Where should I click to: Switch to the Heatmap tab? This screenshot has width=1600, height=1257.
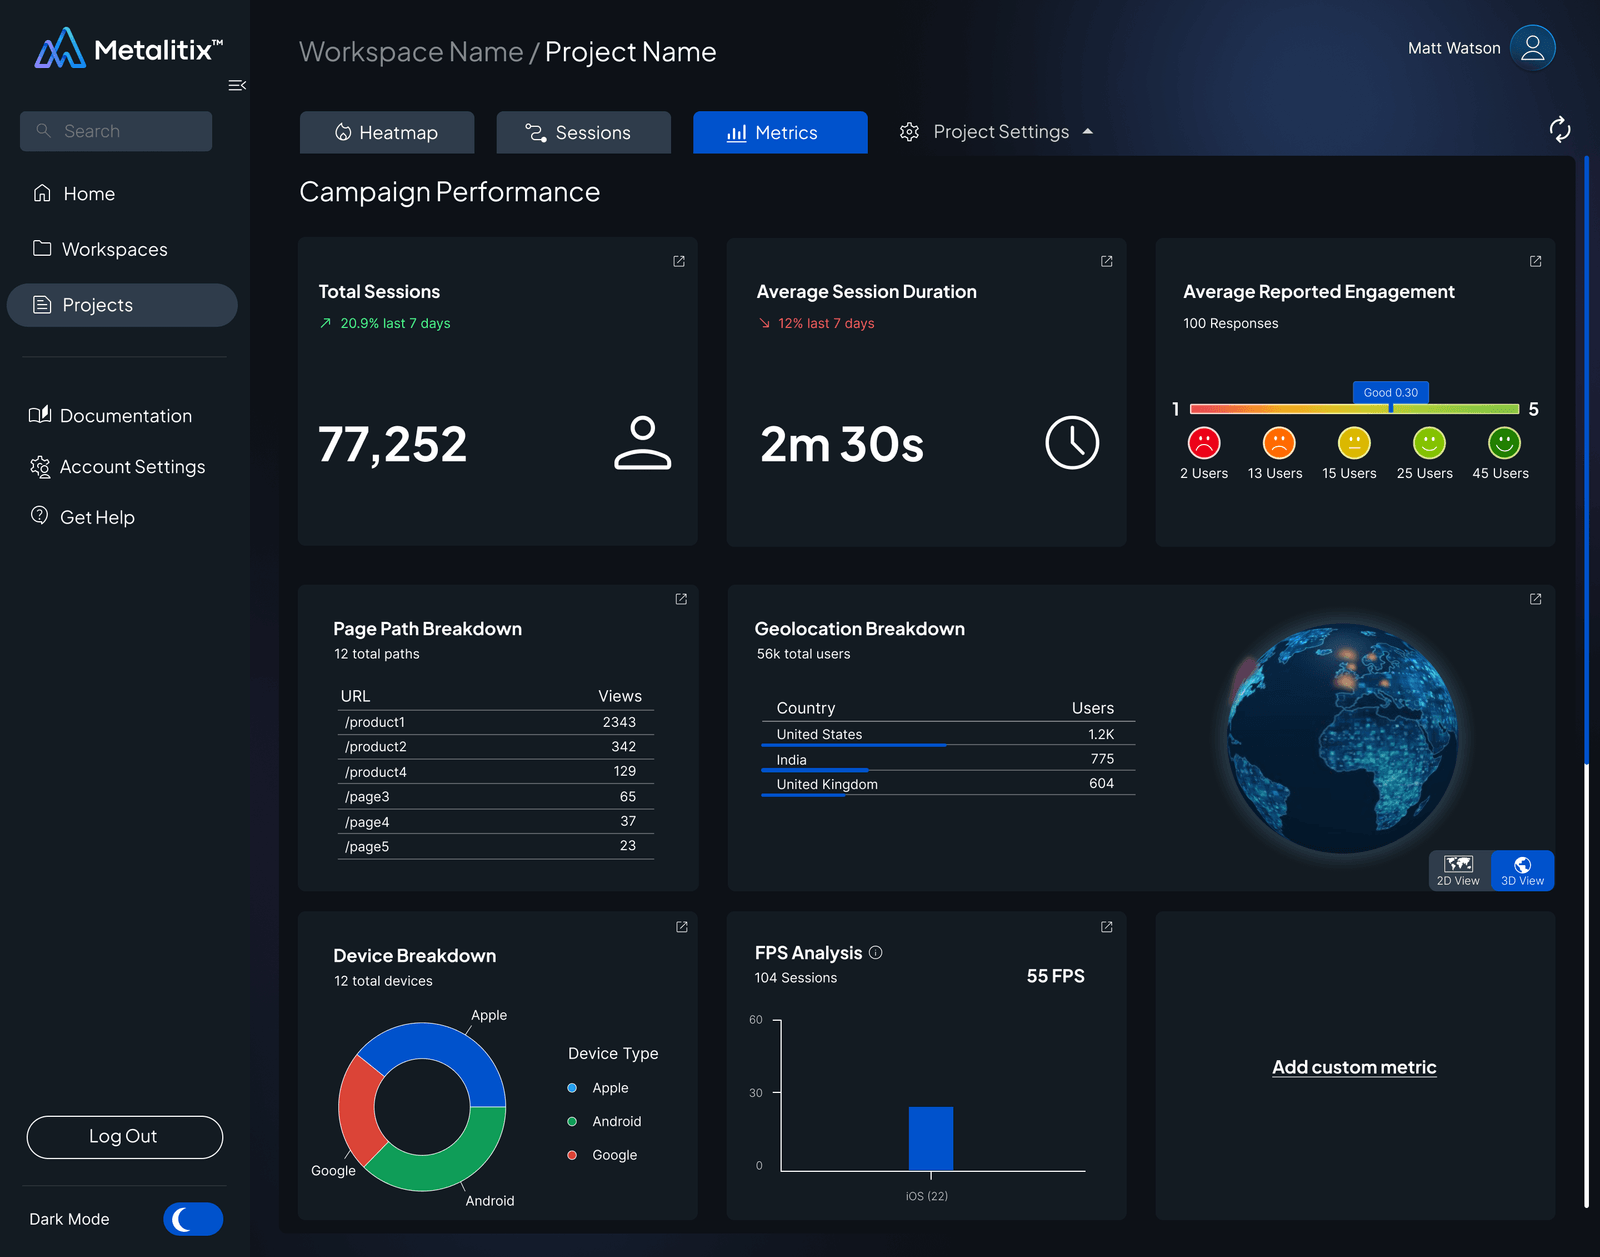click(x=387, y=131)
